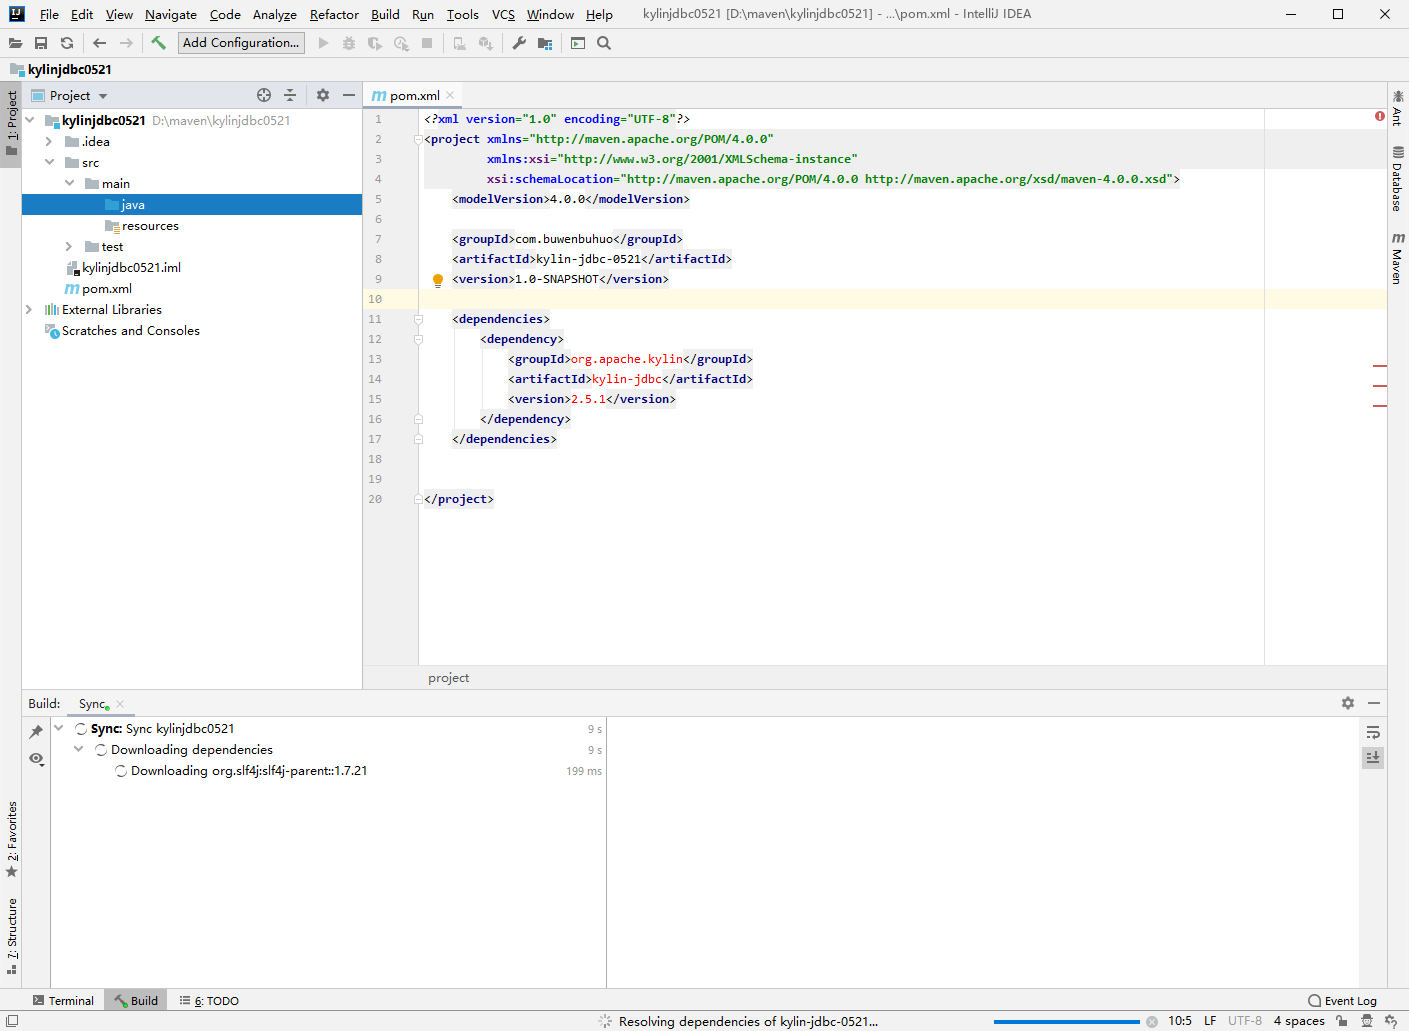This screenshot has height=1031, width=1409.
Task: Click the UTF-8 encoding selector
Action: pyautogui.click(x=1245, y=1021)
